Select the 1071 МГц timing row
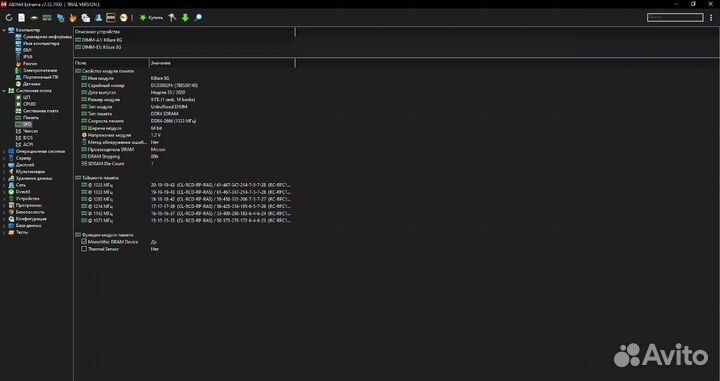The width and height of the screenshot is (720, 381). click(x=184, y=221)
